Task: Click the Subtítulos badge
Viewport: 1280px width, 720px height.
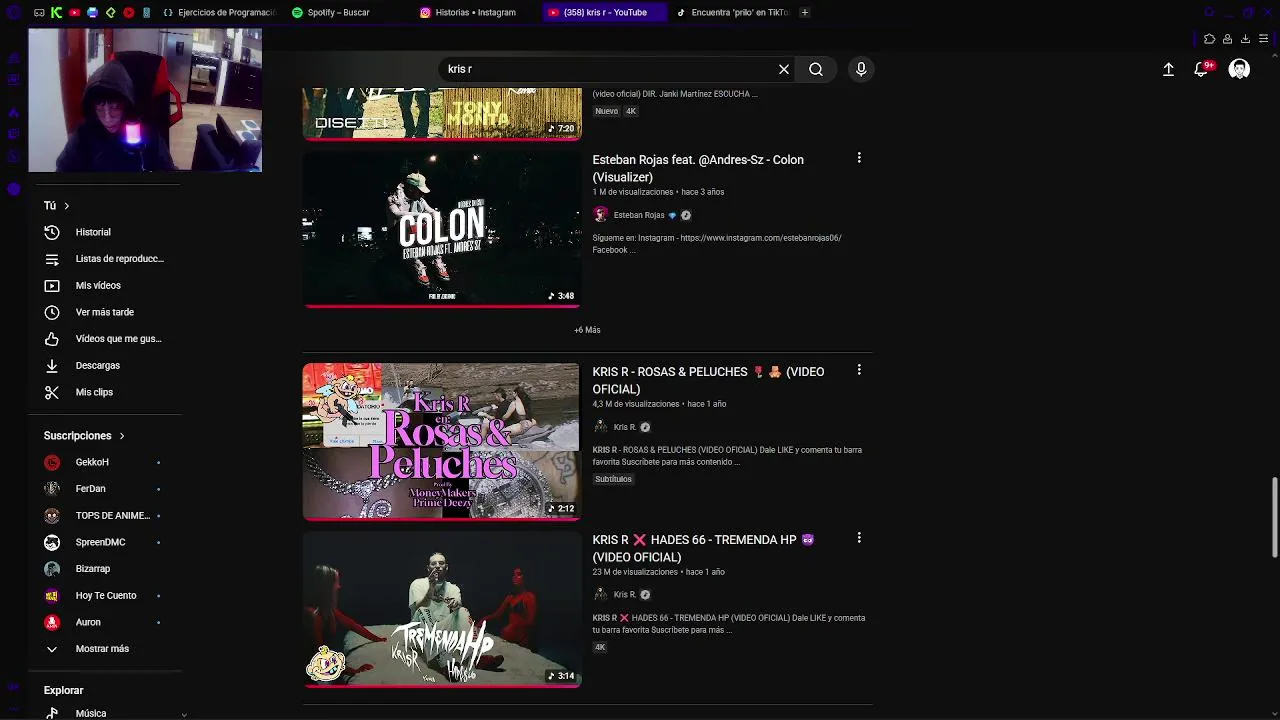Action: pyautogui.click(x=613, y=479)
